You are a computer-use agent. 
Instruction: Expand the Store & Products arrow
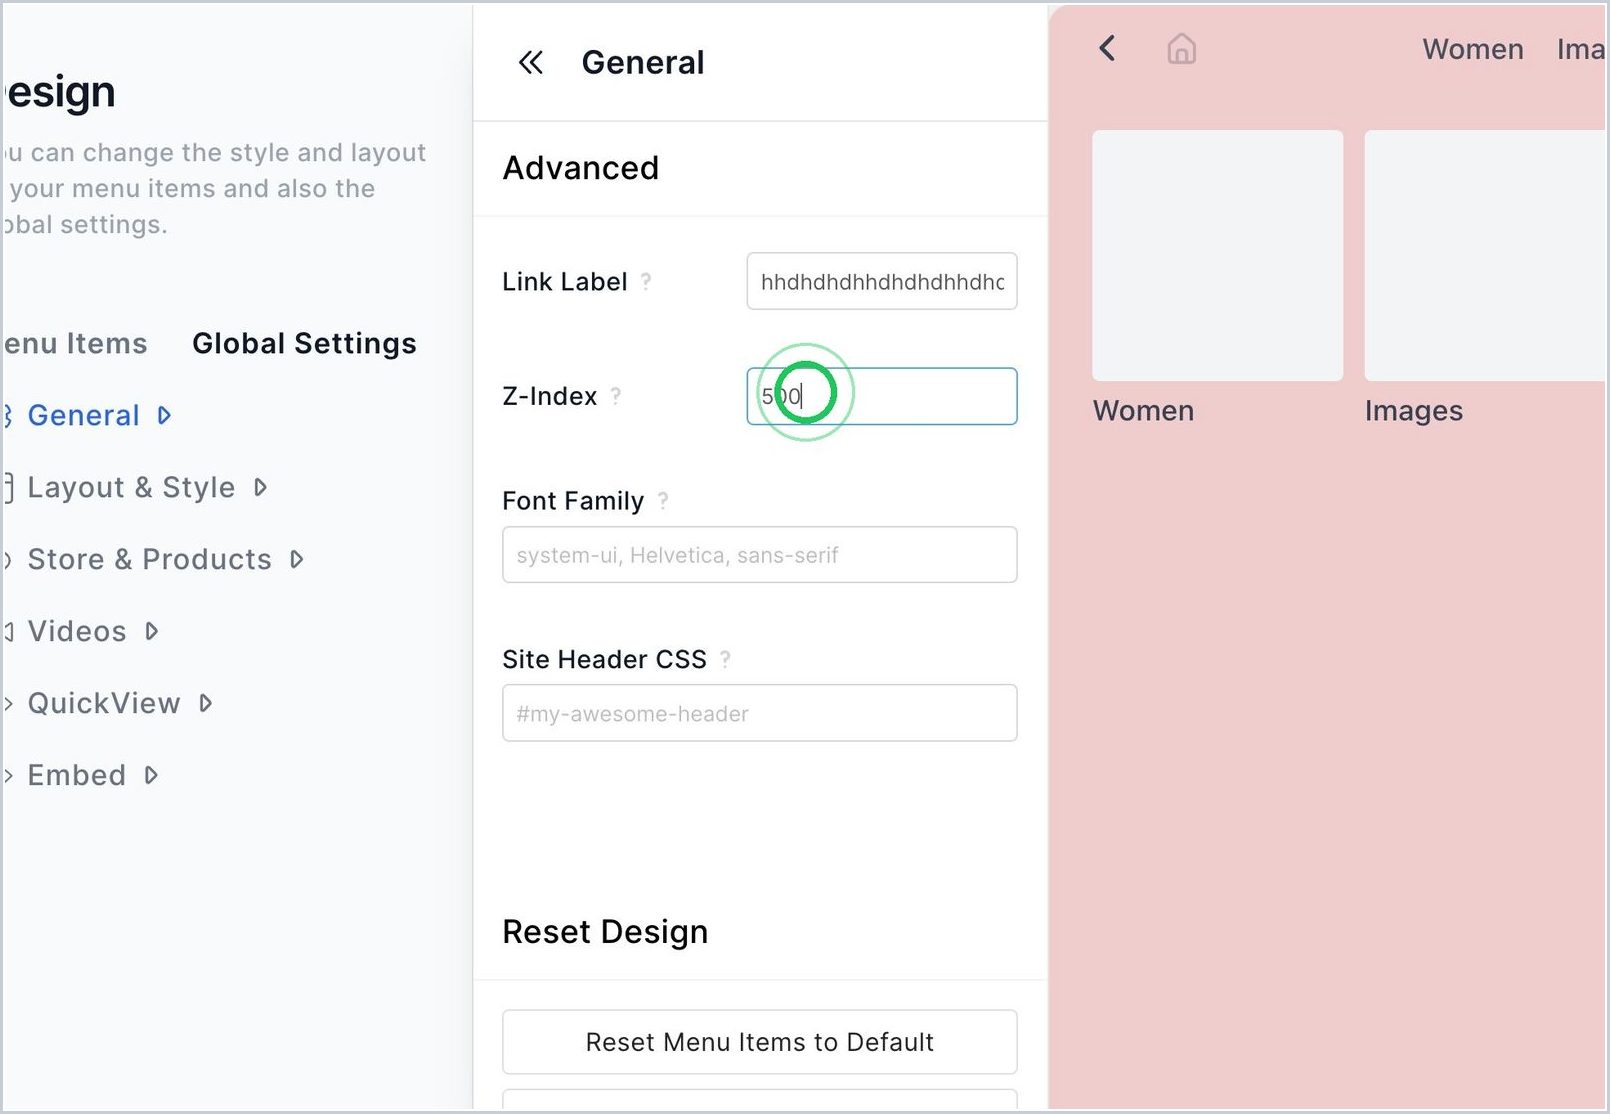click(x=297, y=559)
